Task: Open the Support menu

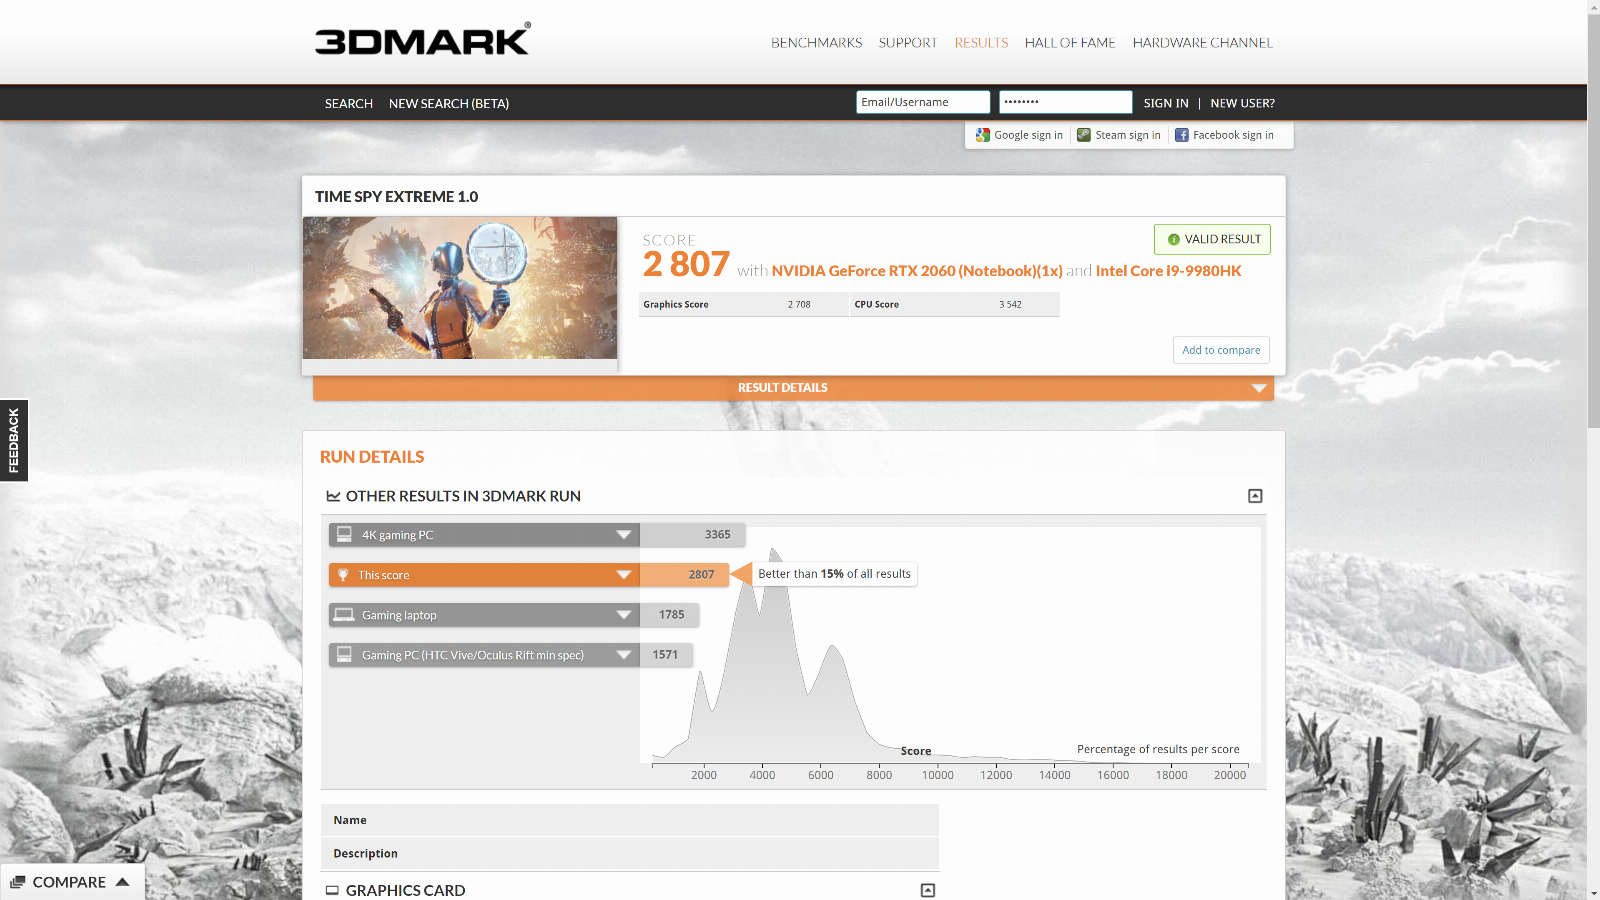Action: (x=908, y=43)
